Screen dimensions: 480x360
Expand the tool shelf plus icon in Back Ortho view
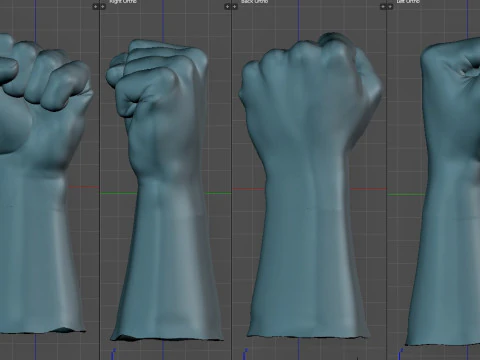coord(235,6)
